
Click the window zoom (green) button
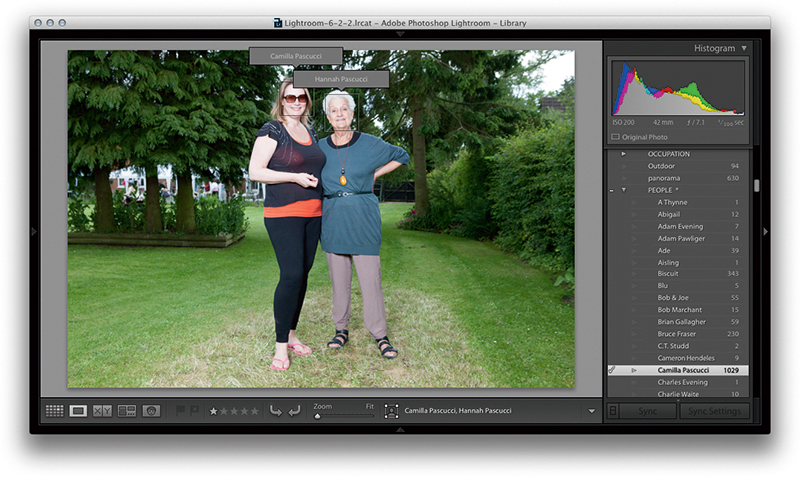coord(62,22)
